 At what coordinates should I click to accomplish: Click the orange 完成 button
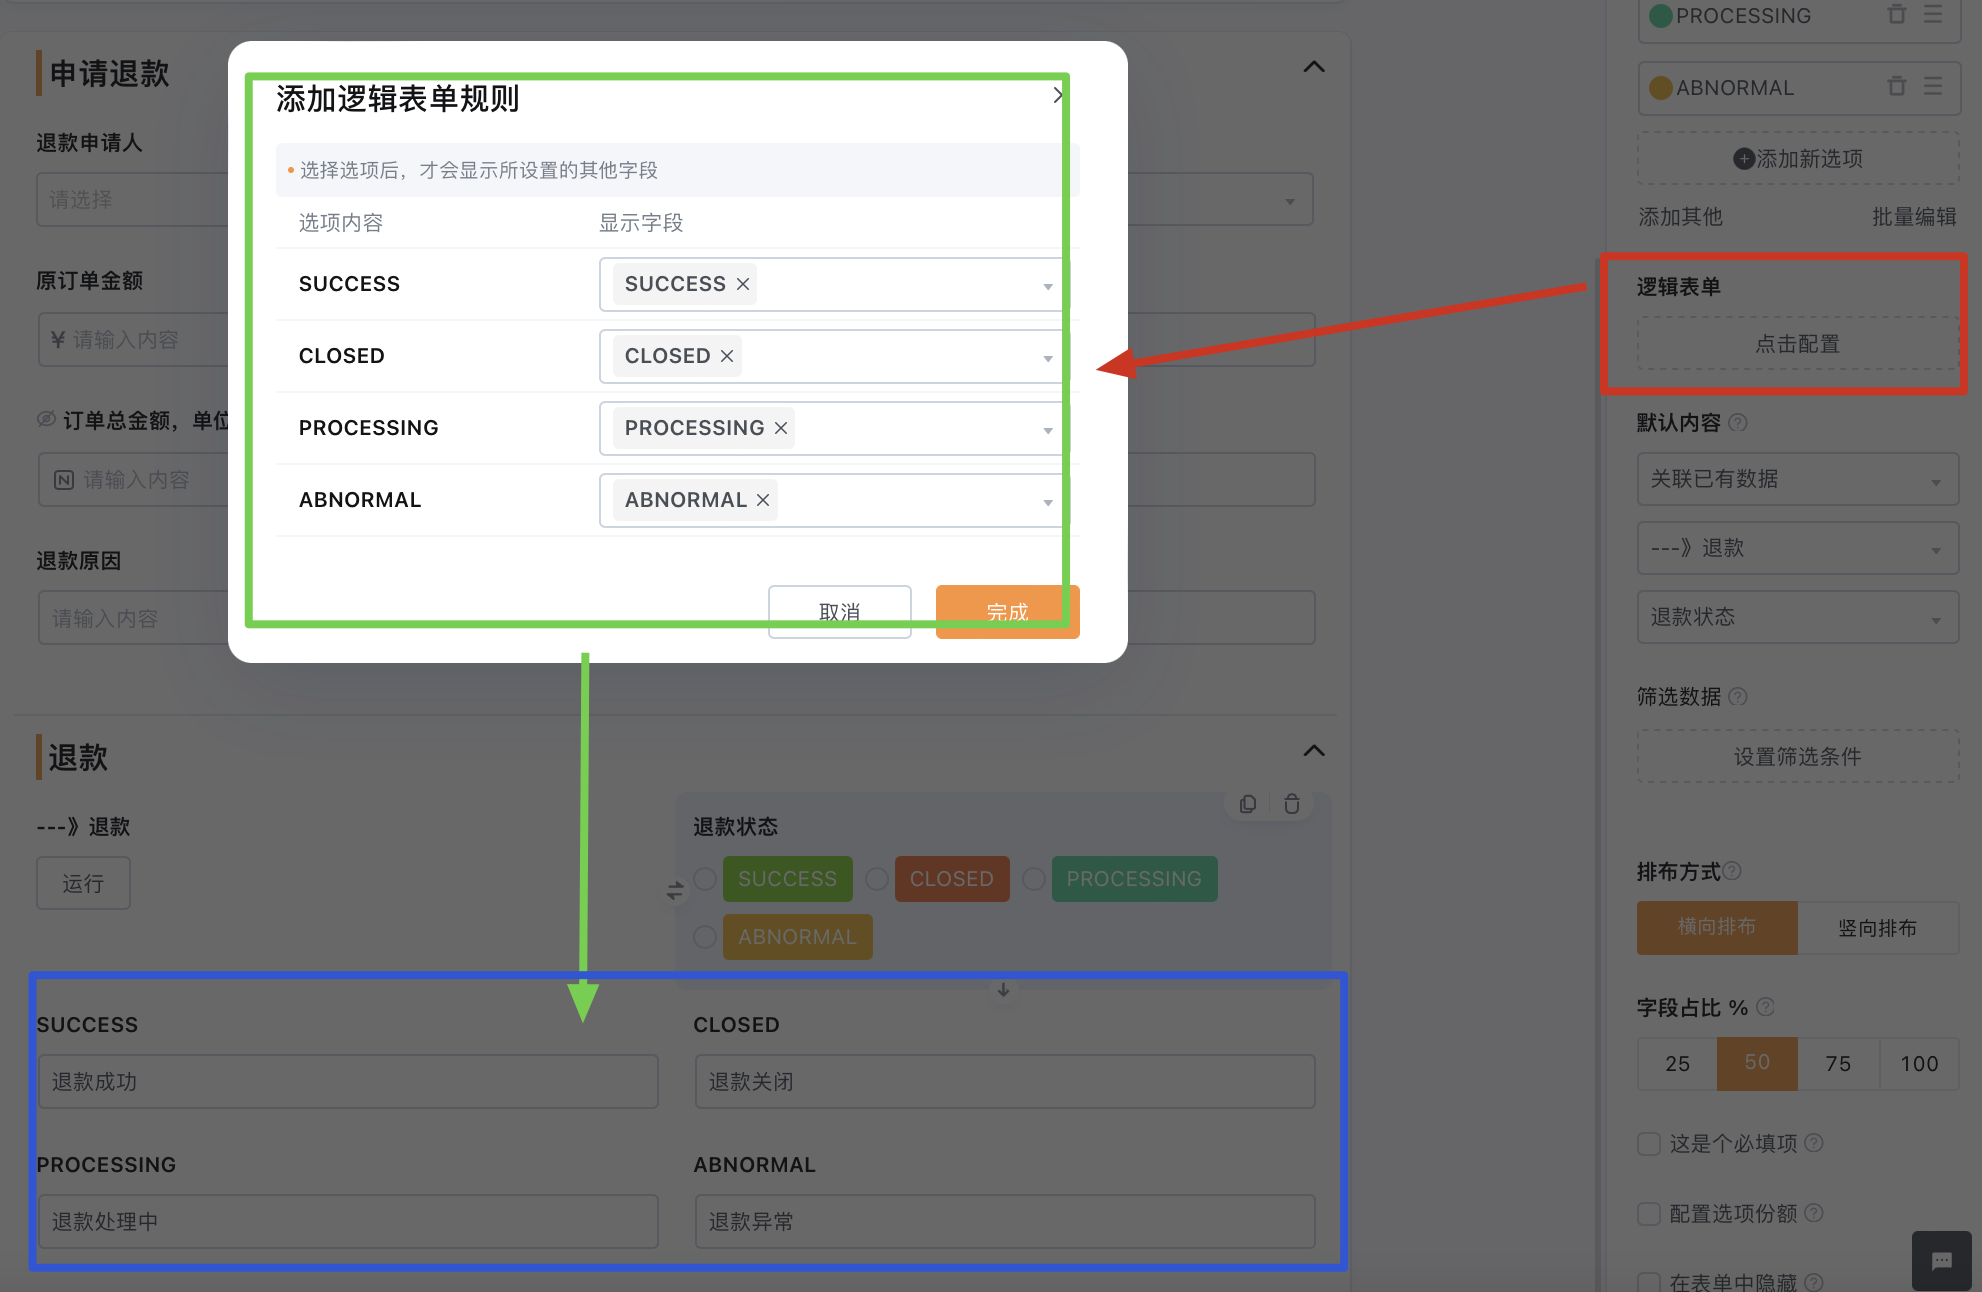(x=1008, y=611)
